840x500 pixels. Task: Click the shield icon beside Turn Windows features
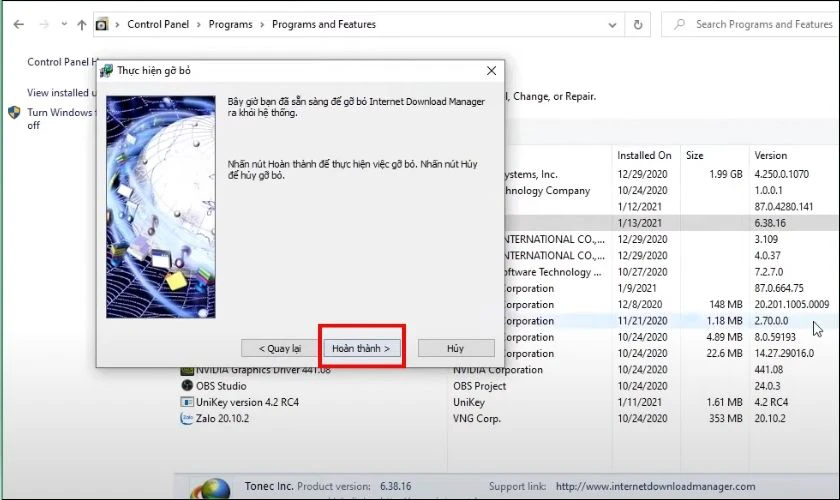(14, 114)
